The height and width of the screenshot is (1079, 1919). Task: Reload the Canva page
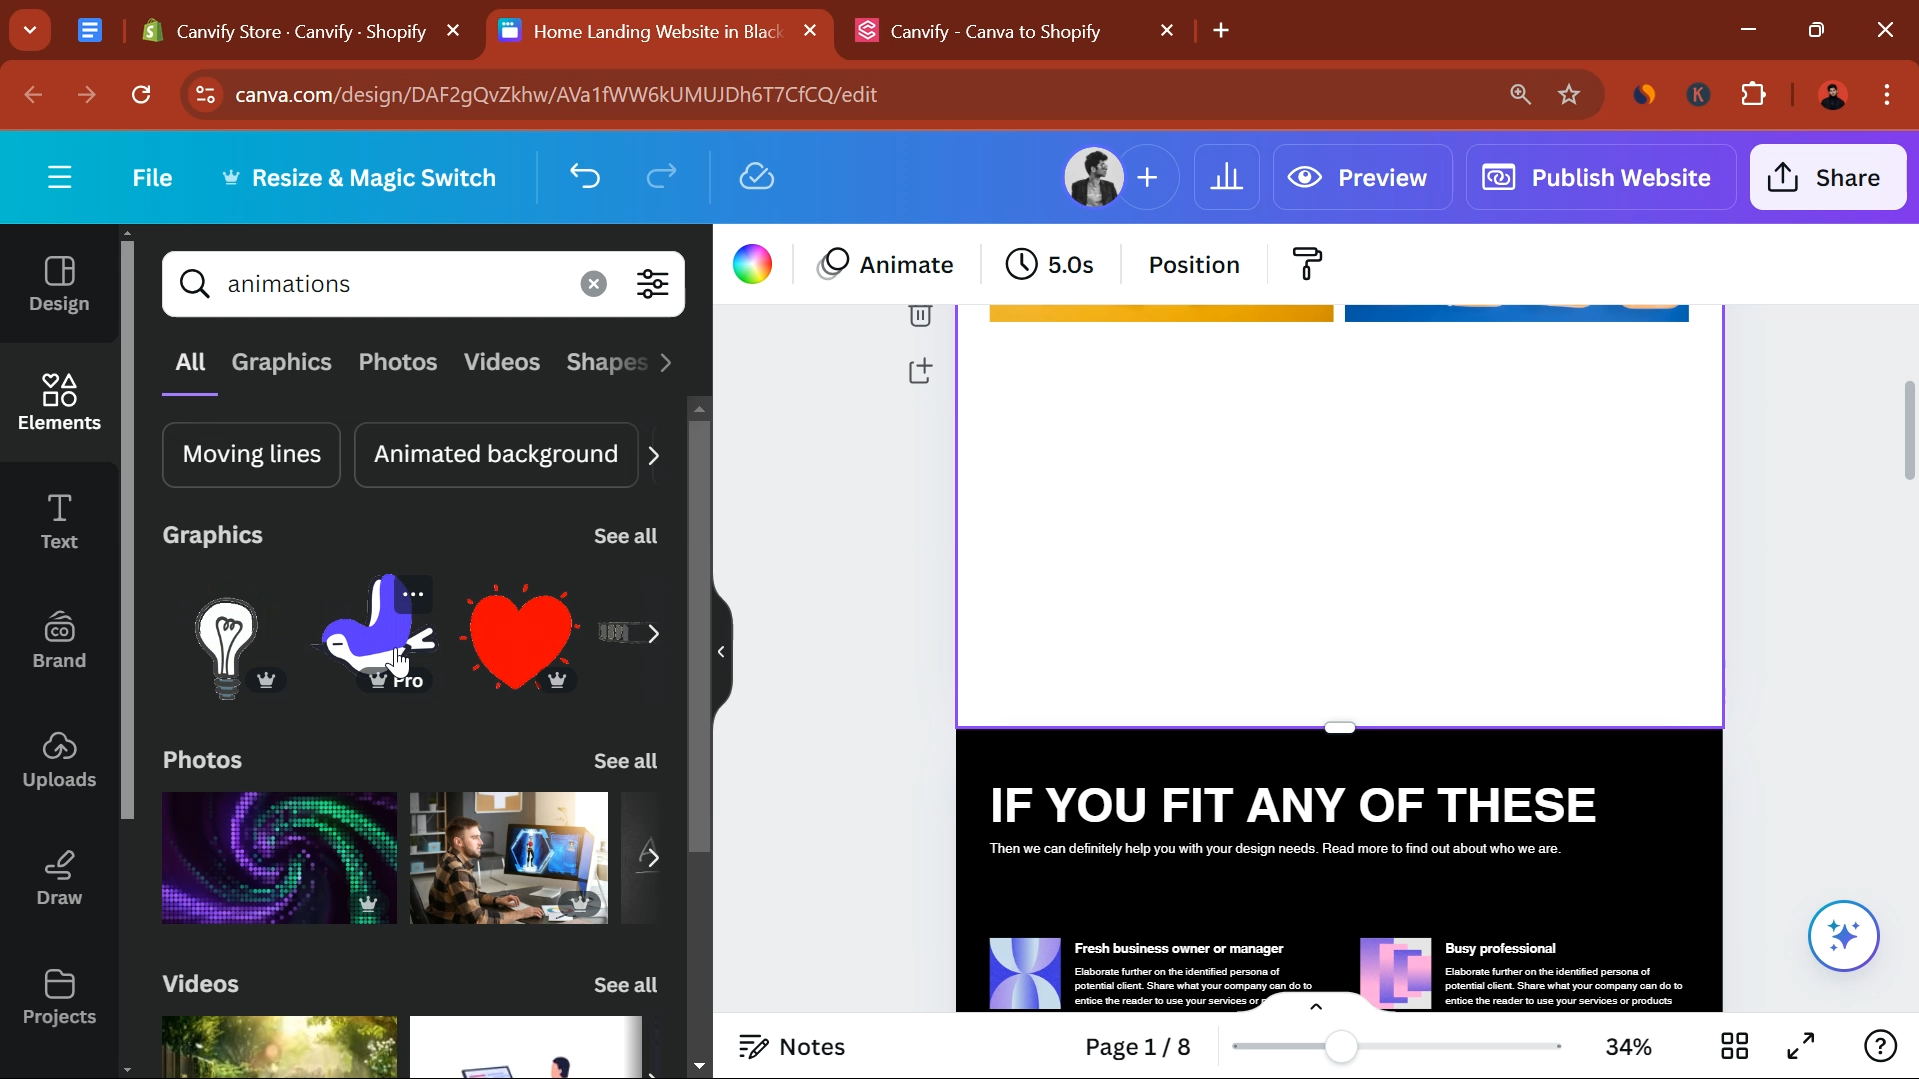click(x=141, y=94)
